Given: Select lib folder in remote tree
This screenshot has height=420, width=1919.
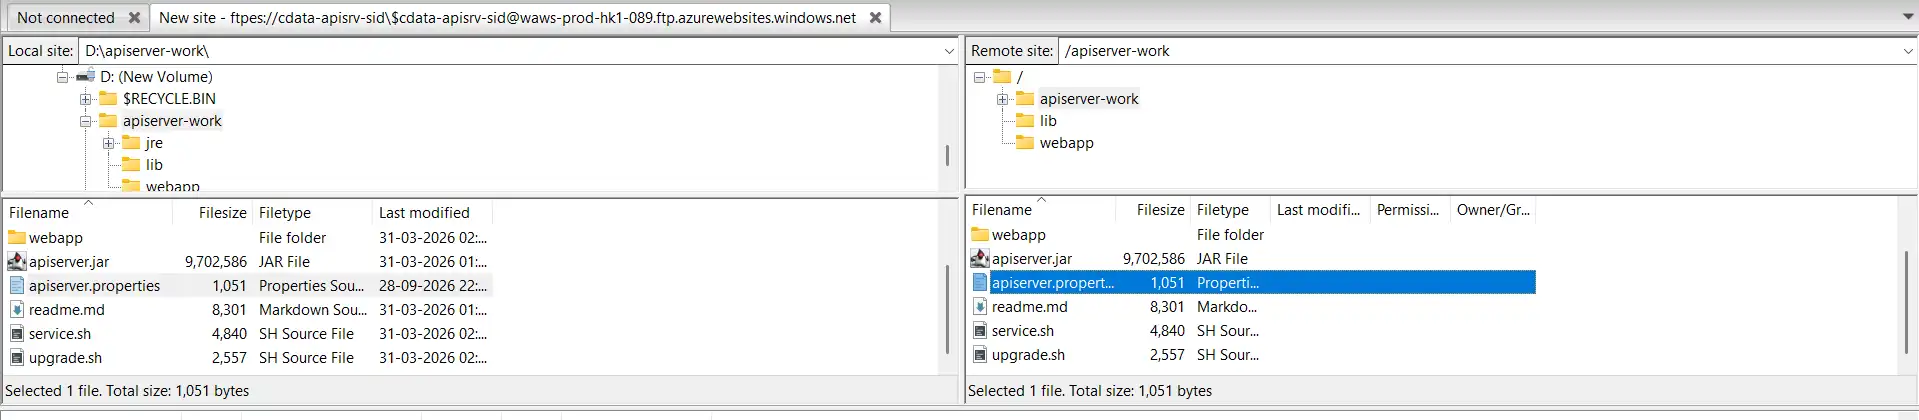Looking at the screenshot, I should pos(1047,121).
